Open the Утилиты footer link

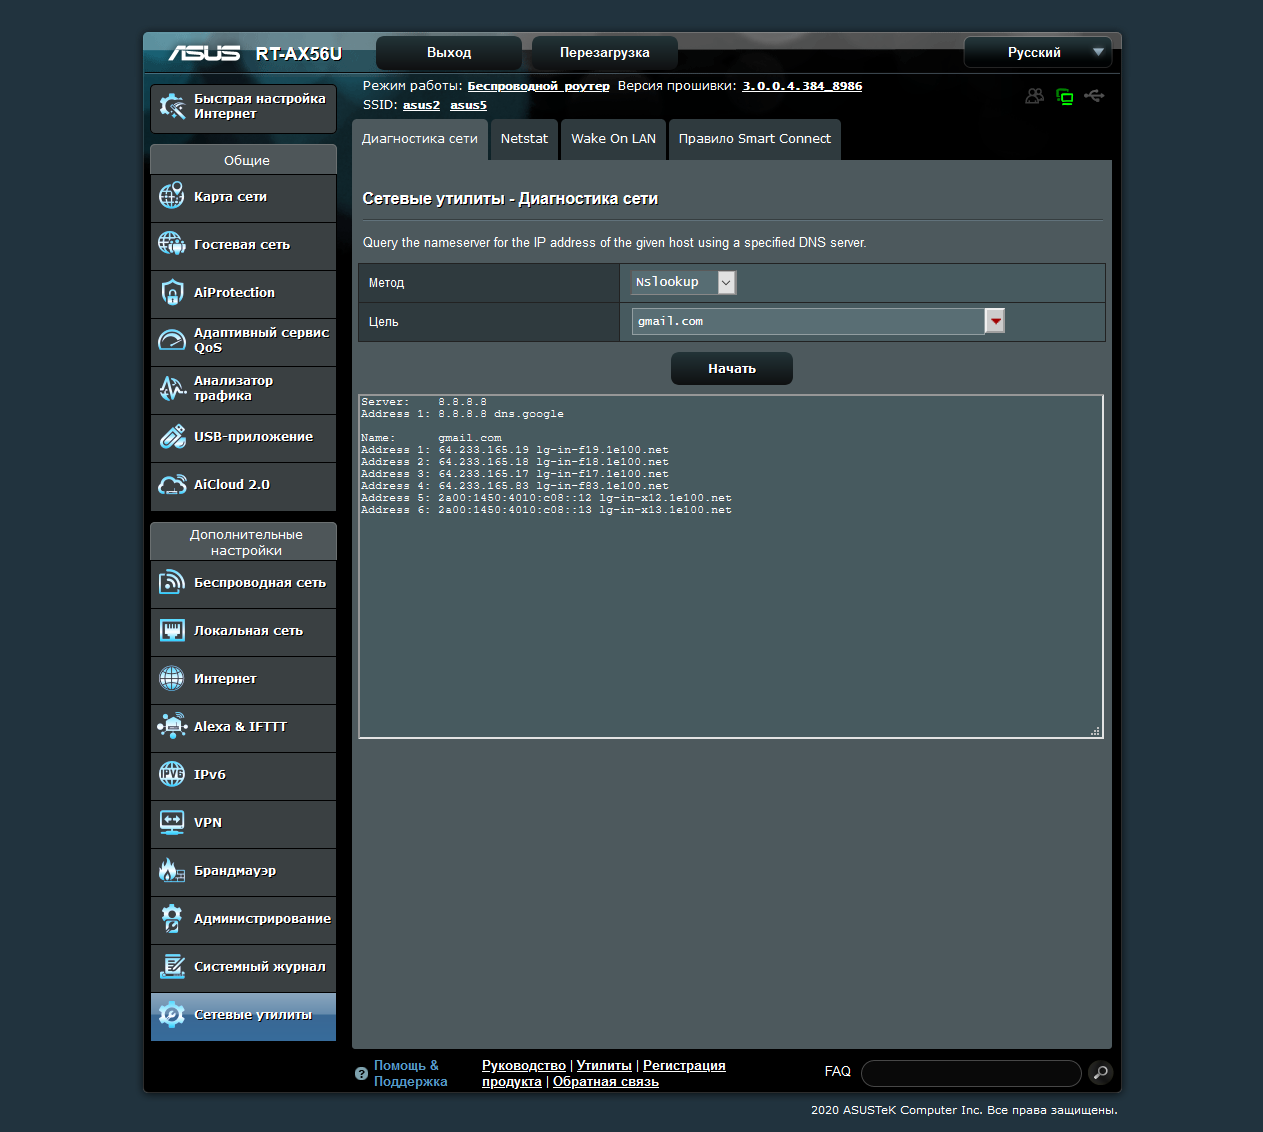pyautogui.click(x=604, y=1066)
